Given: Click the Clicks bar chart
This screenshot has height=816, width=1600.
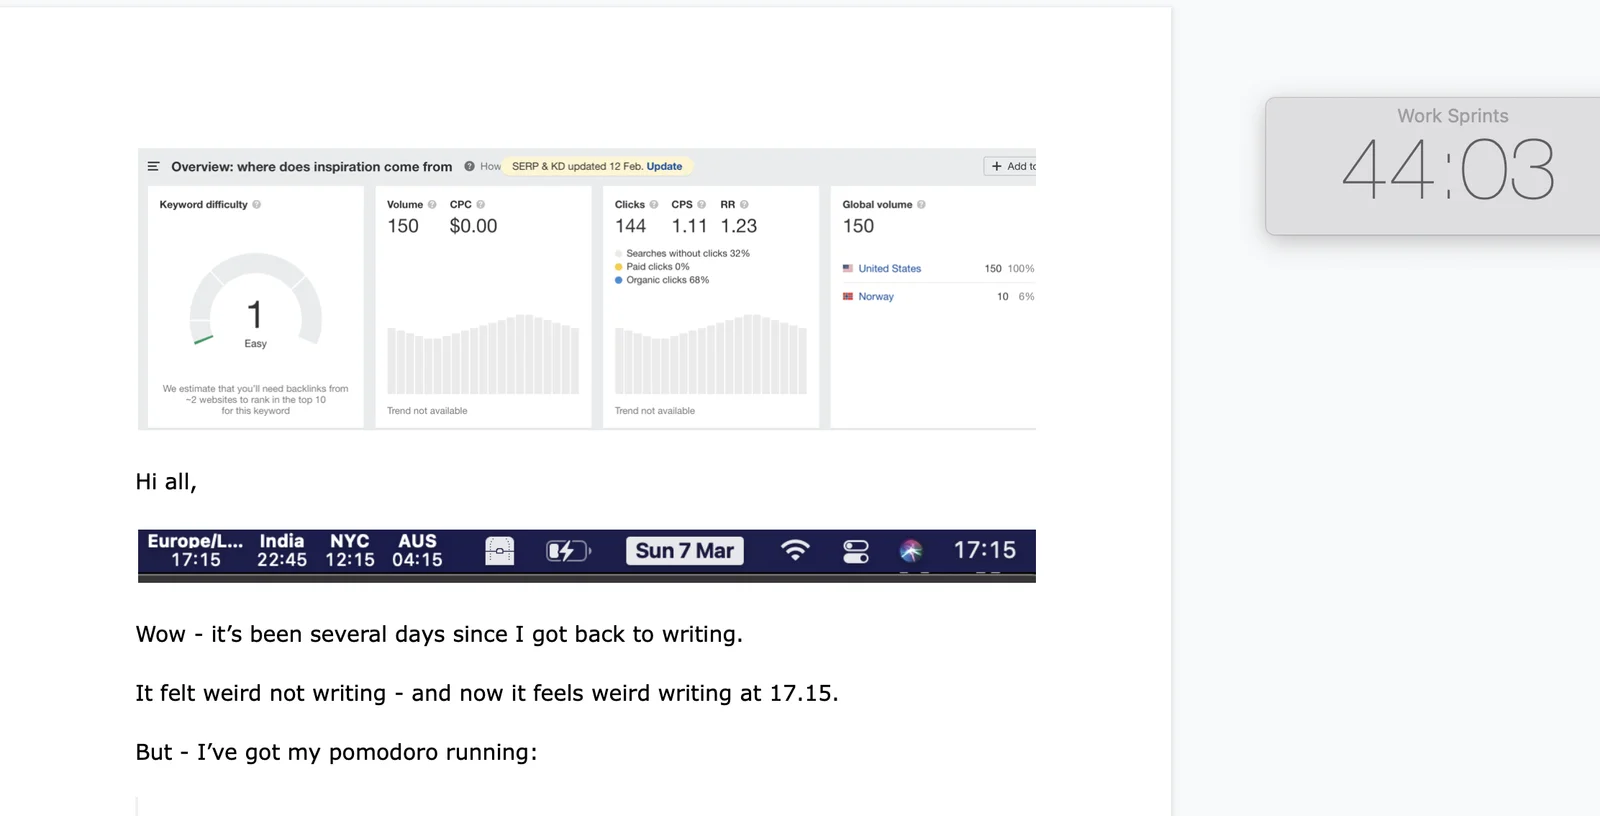Looking at the screenshot, I should tap(711, 354).
